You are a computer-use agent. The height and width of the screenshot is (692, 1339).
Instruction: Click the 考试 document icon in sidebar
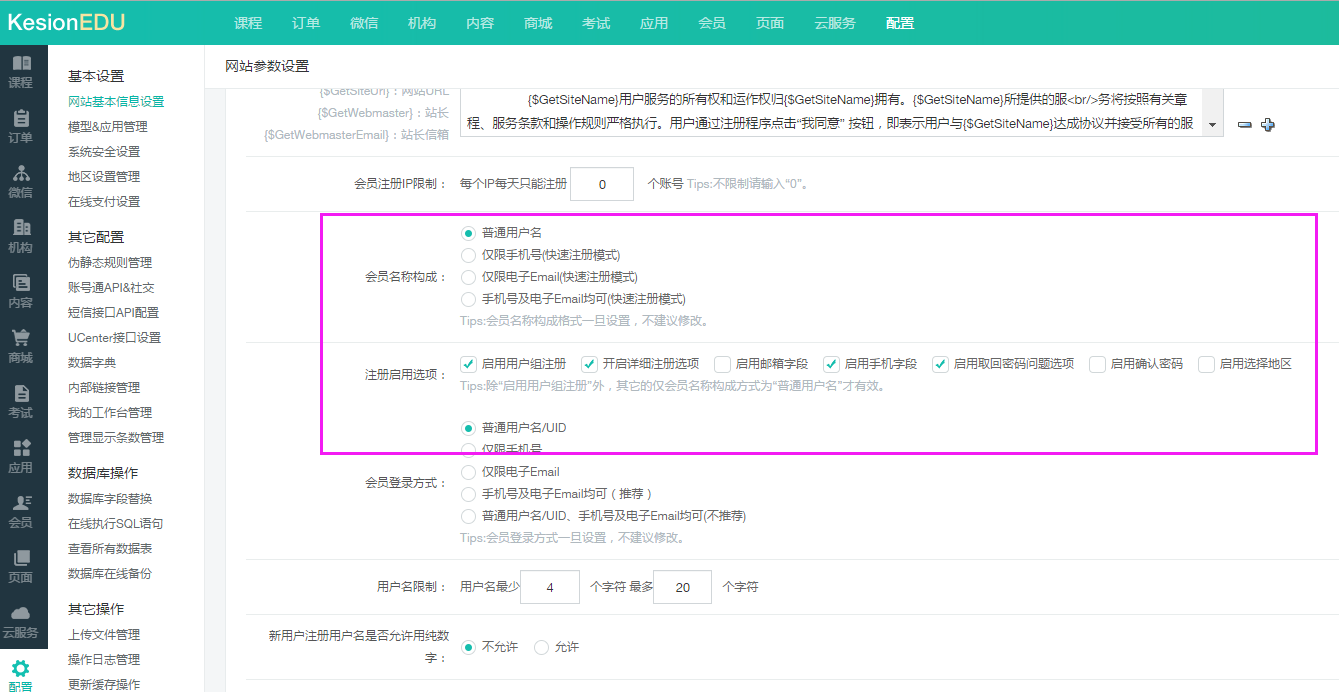[20, 393]
